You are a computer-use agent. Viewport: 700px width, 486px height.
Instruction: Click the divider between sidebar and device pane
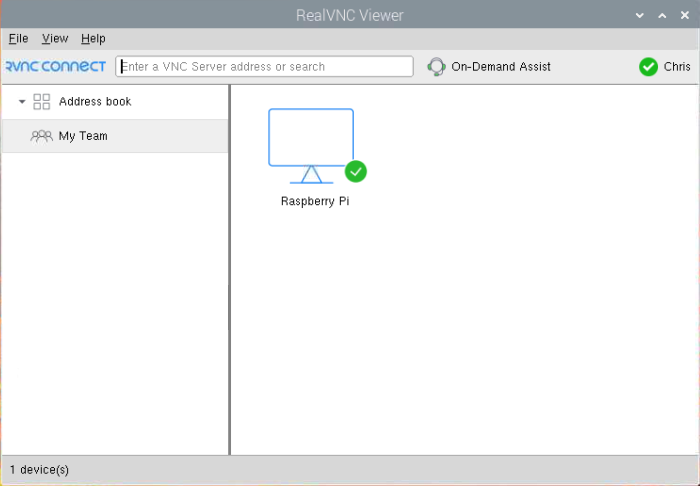[230, 270]
